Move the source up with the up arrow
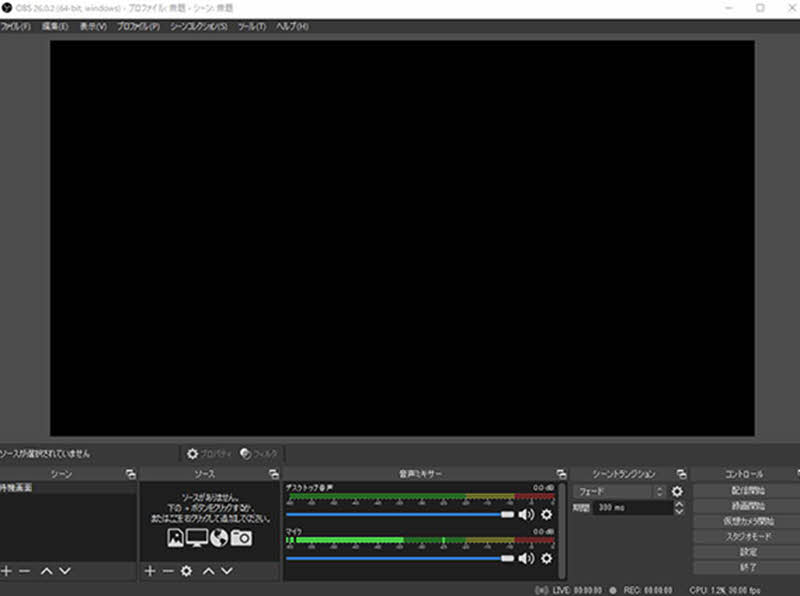Viewport: 800px width, 596px height. tap(208, 570)
